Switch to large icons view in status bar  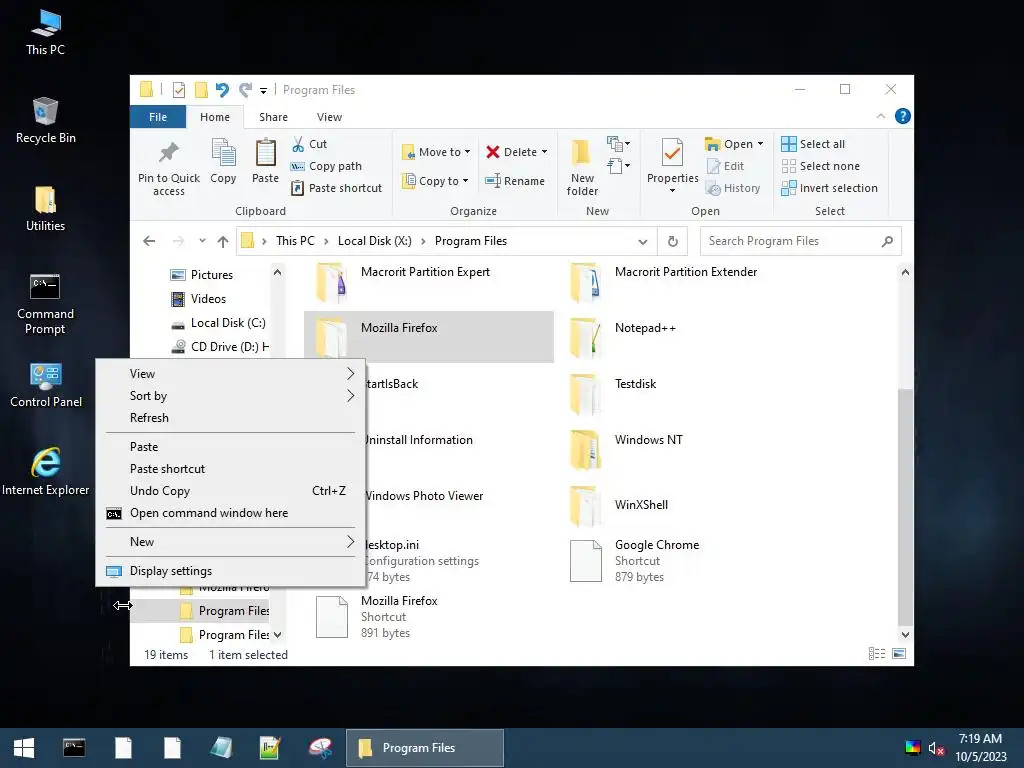coord(899,654)
